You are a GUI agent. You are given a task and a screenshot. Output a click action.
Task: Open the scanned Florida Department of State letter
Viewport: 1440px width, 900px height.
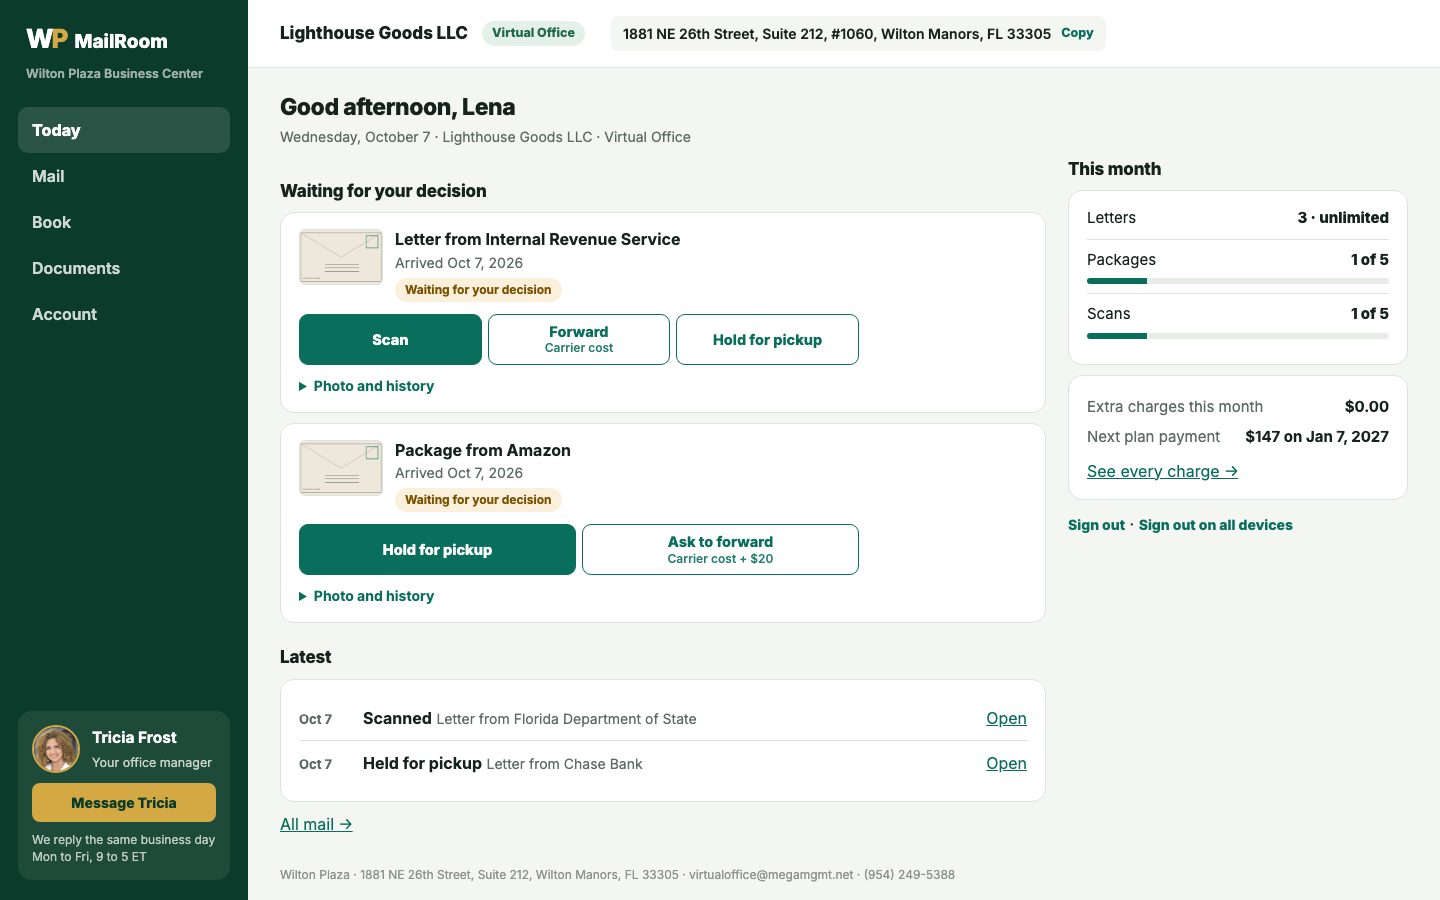click(x=1006, y=718)
